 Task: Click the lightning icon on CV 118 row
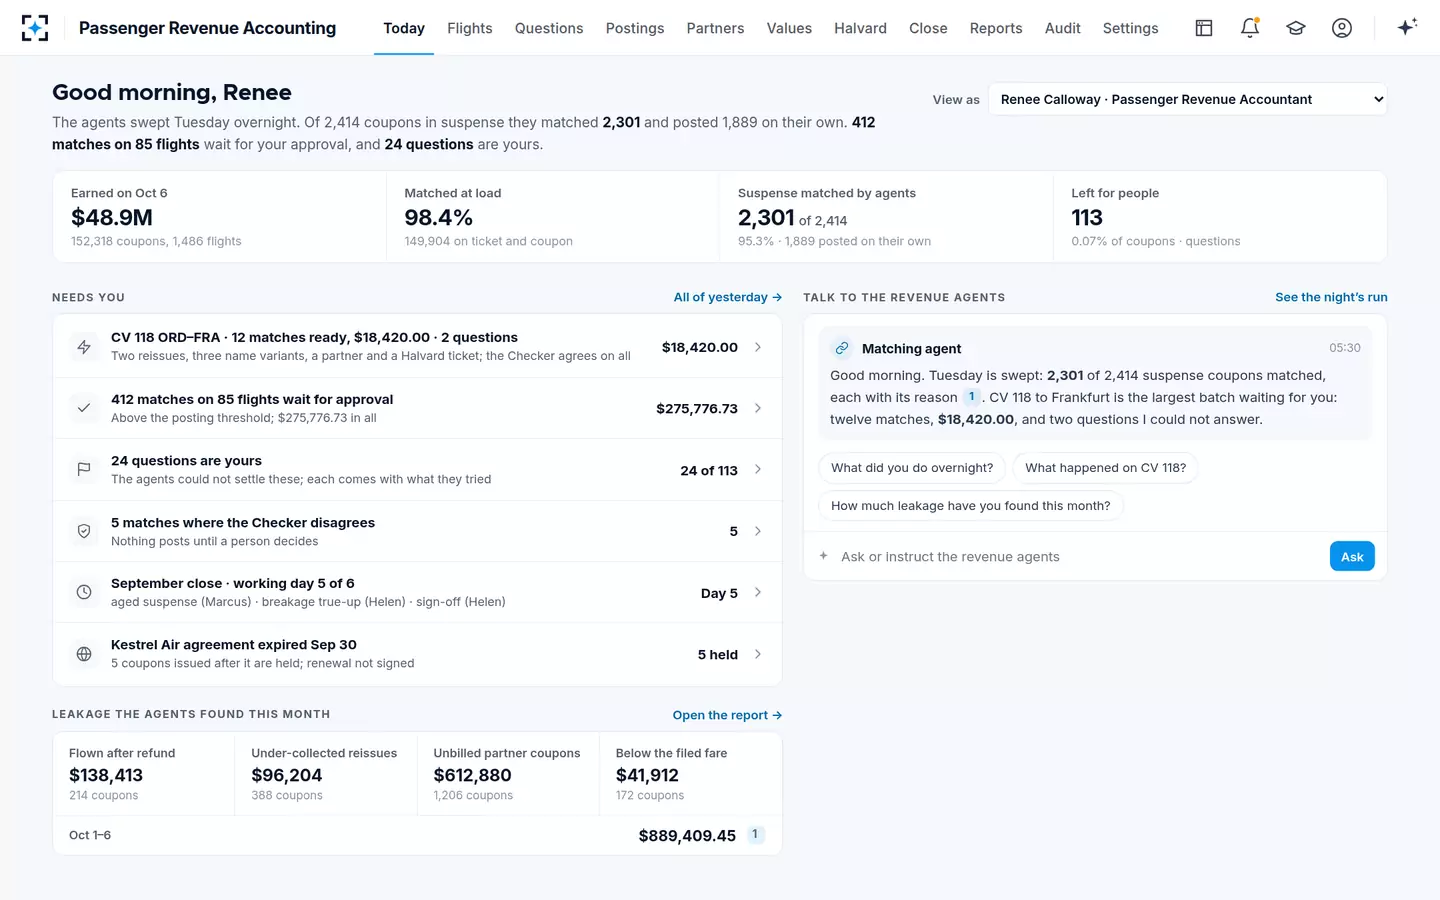84,347
